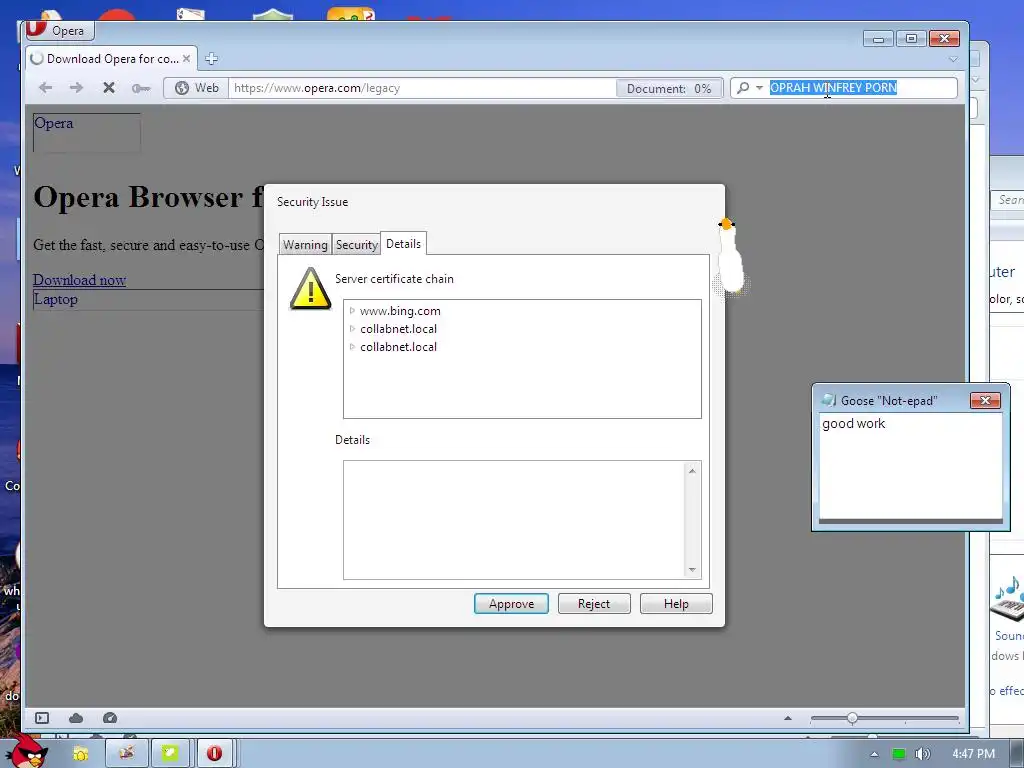Click the search magnifier icon

(743, 88)
